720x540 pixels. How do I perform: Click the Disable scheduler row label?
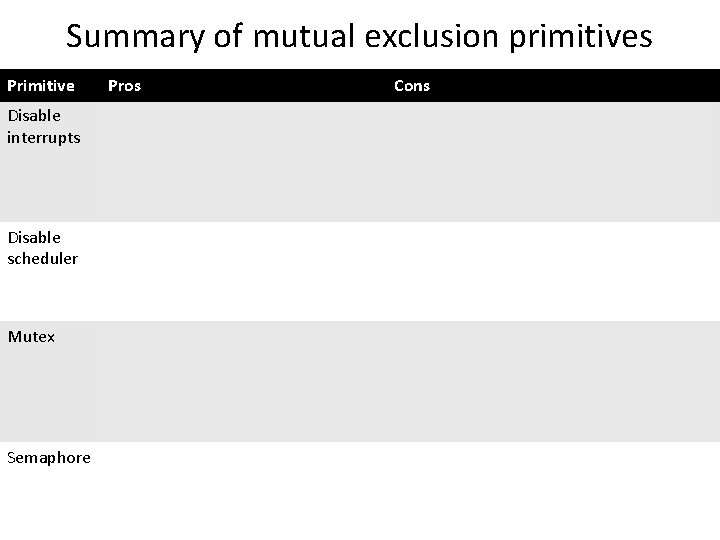tap(43, 248)
